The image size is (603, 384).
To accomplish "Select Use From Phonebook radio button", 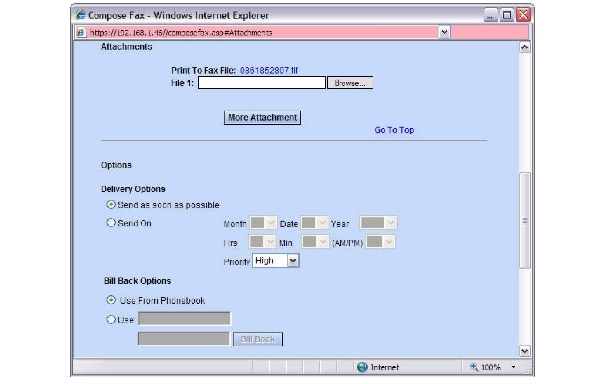I will (111, 300).
